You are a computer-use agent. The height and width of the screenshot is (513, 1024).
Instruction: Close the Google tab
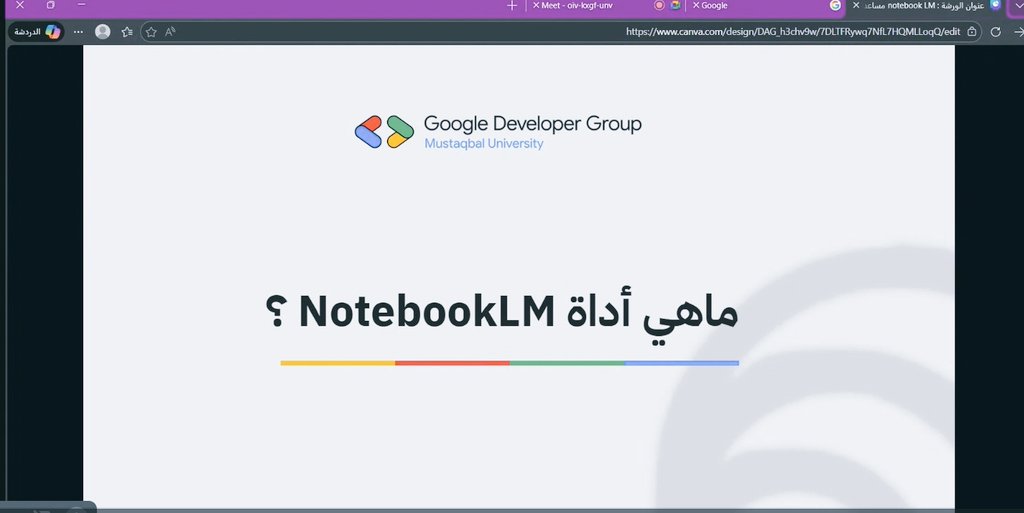[696, 5]
